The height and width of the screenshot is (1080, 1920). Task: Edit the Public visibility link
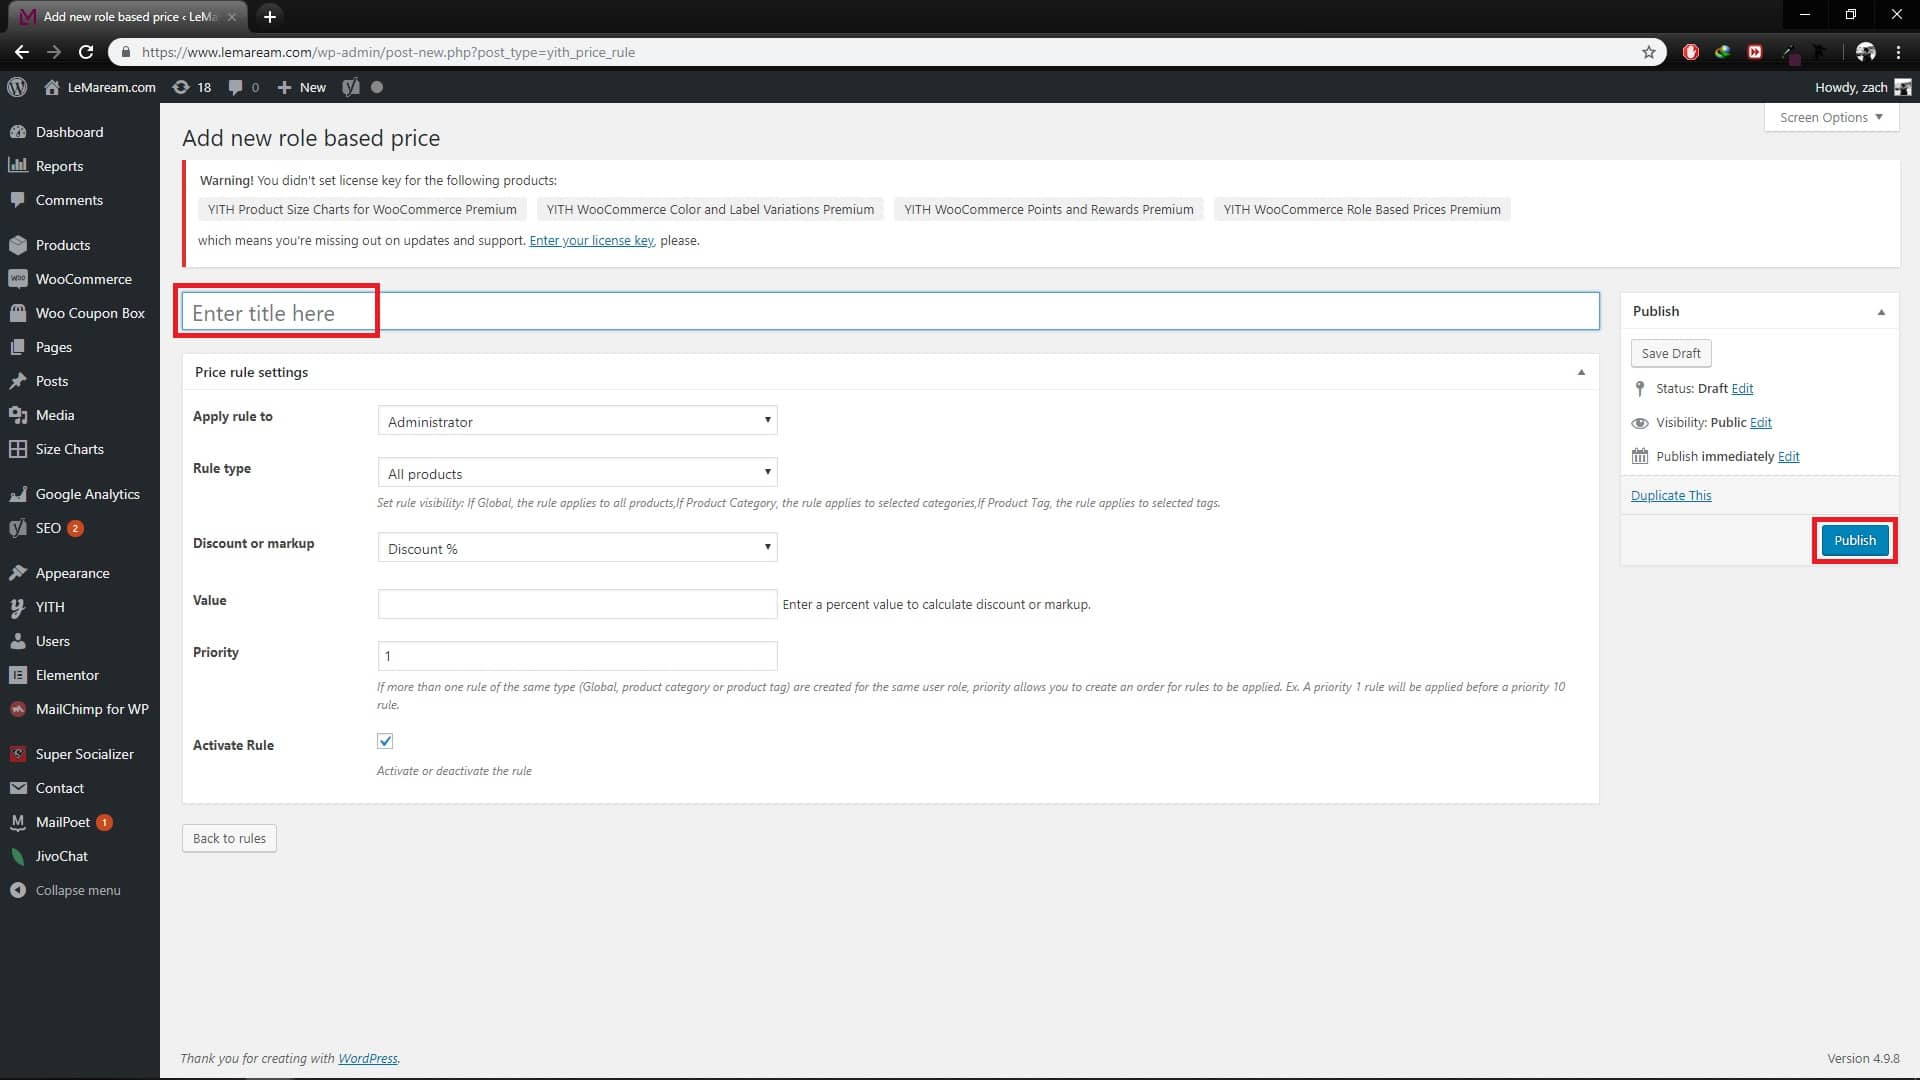[x=1761, y=423]
